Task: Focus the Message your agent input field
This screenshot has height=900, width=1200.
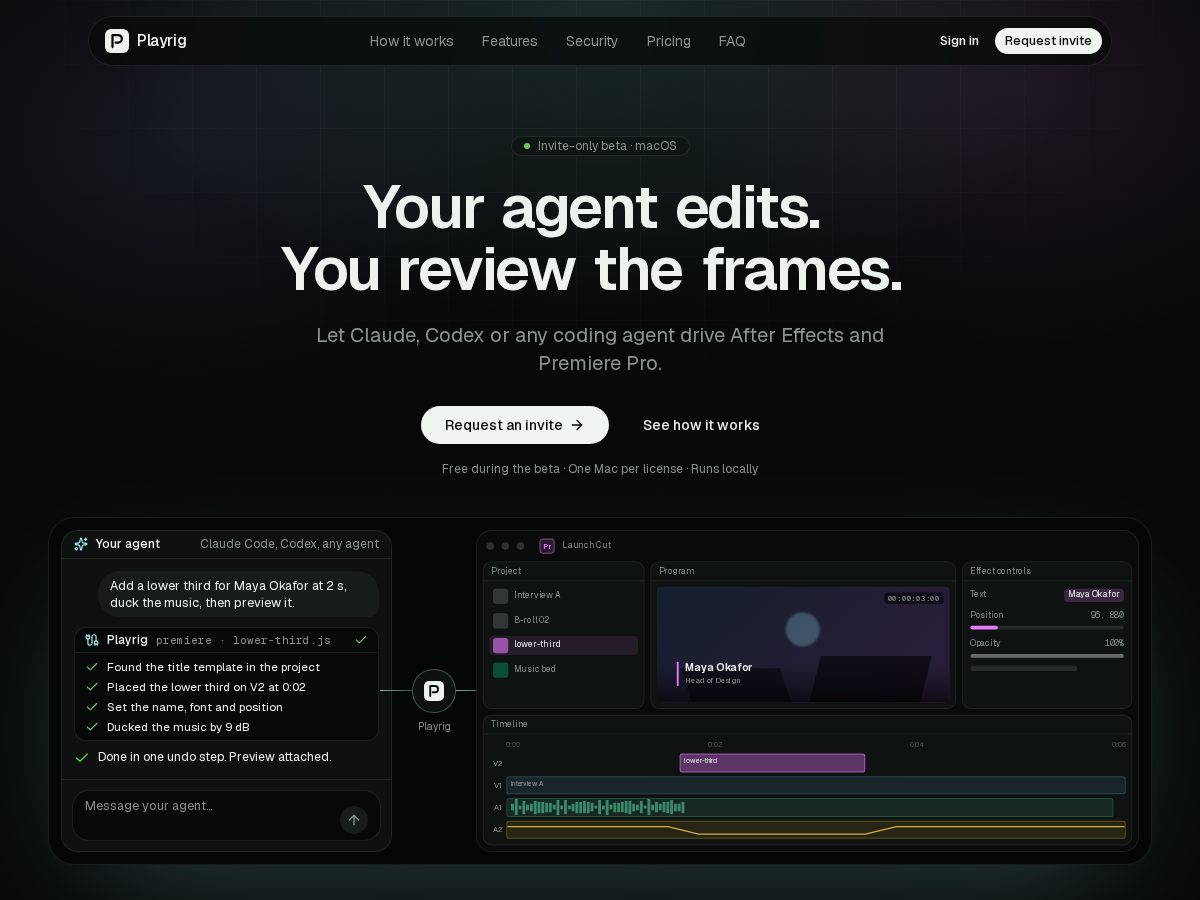Action: (x=226, y=815)
